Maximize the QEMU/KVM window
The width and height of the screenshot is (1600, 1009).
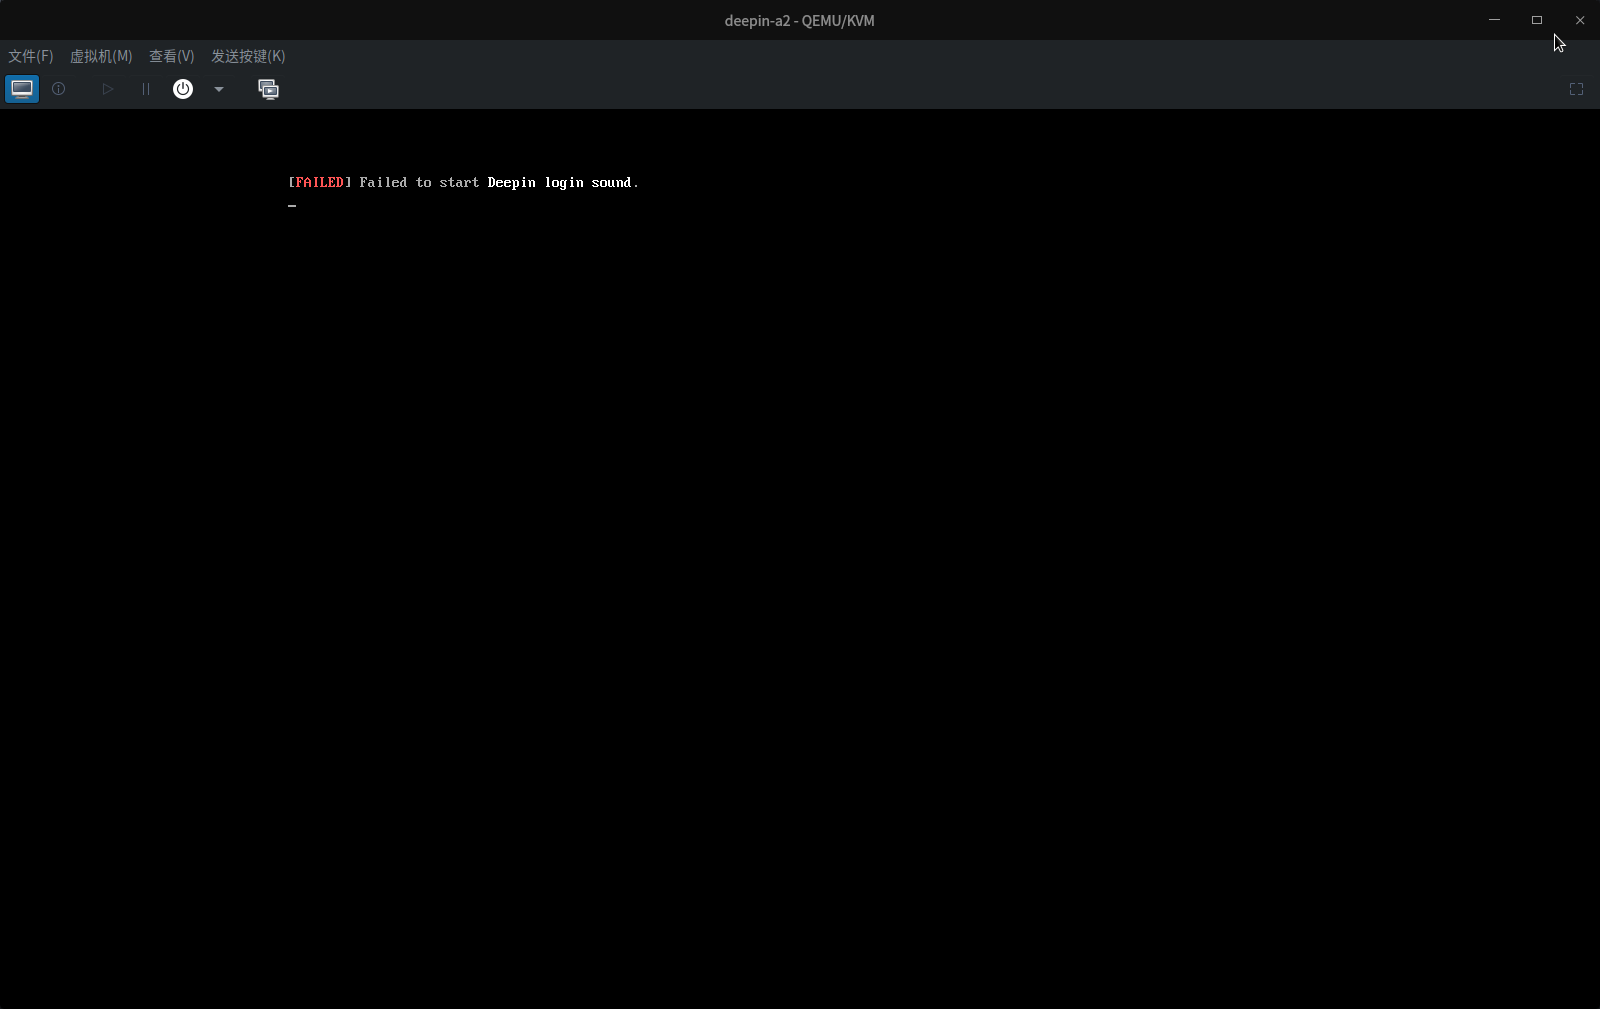coord(1537,19)
